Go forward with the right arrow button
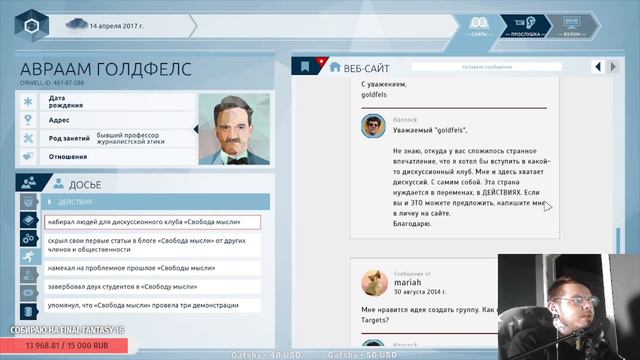Screen dimensions: 640x360 click(x=613, y=67)
